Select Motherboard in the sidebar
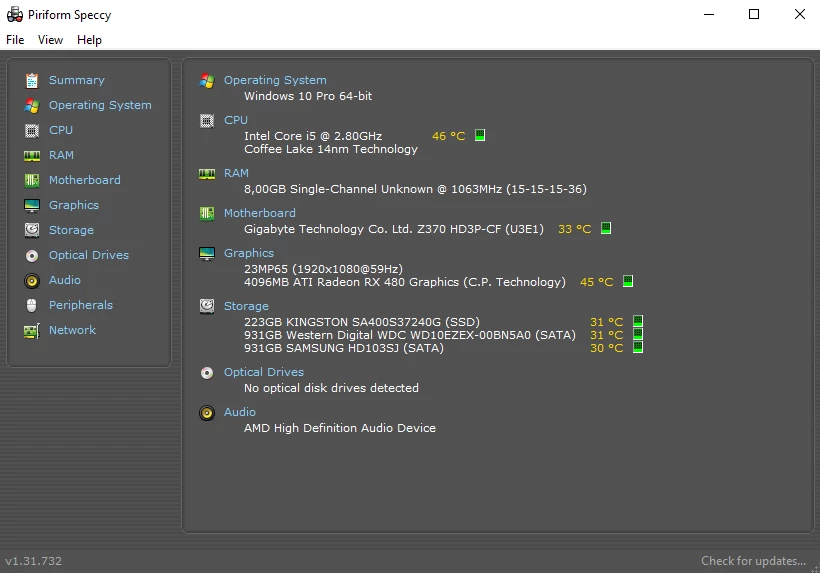The image size is (820, 573). tap(85, 180)
